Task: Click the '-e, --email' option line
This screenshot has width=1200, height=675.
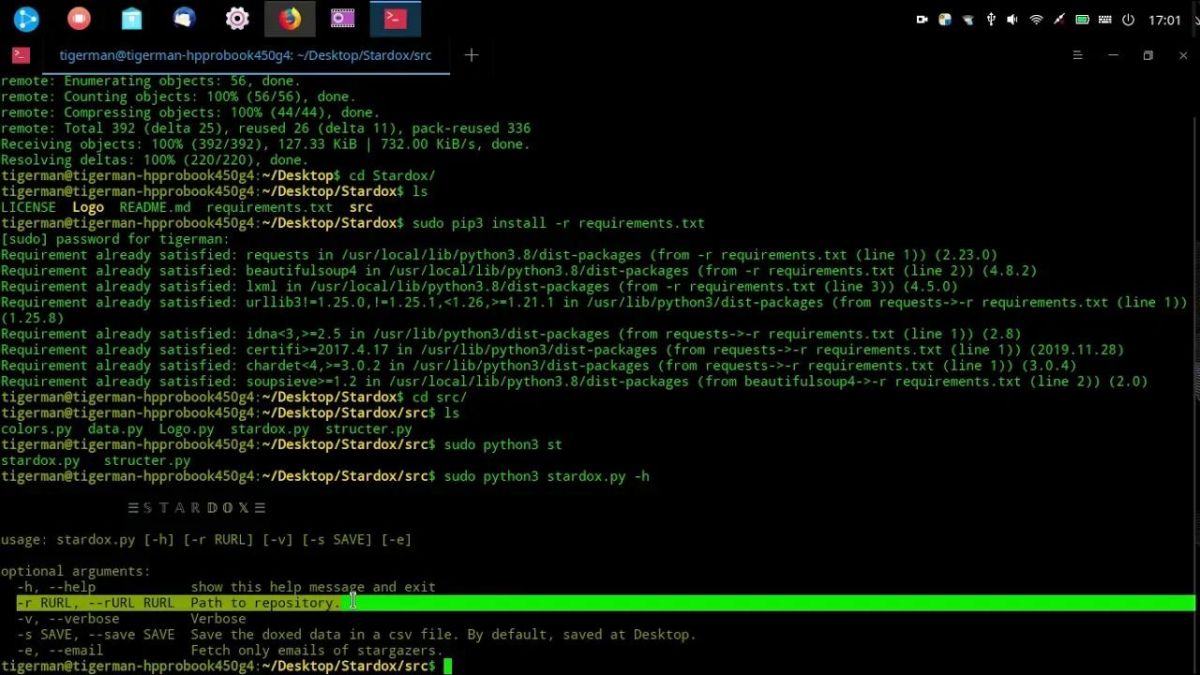Action: click(229, 651)
